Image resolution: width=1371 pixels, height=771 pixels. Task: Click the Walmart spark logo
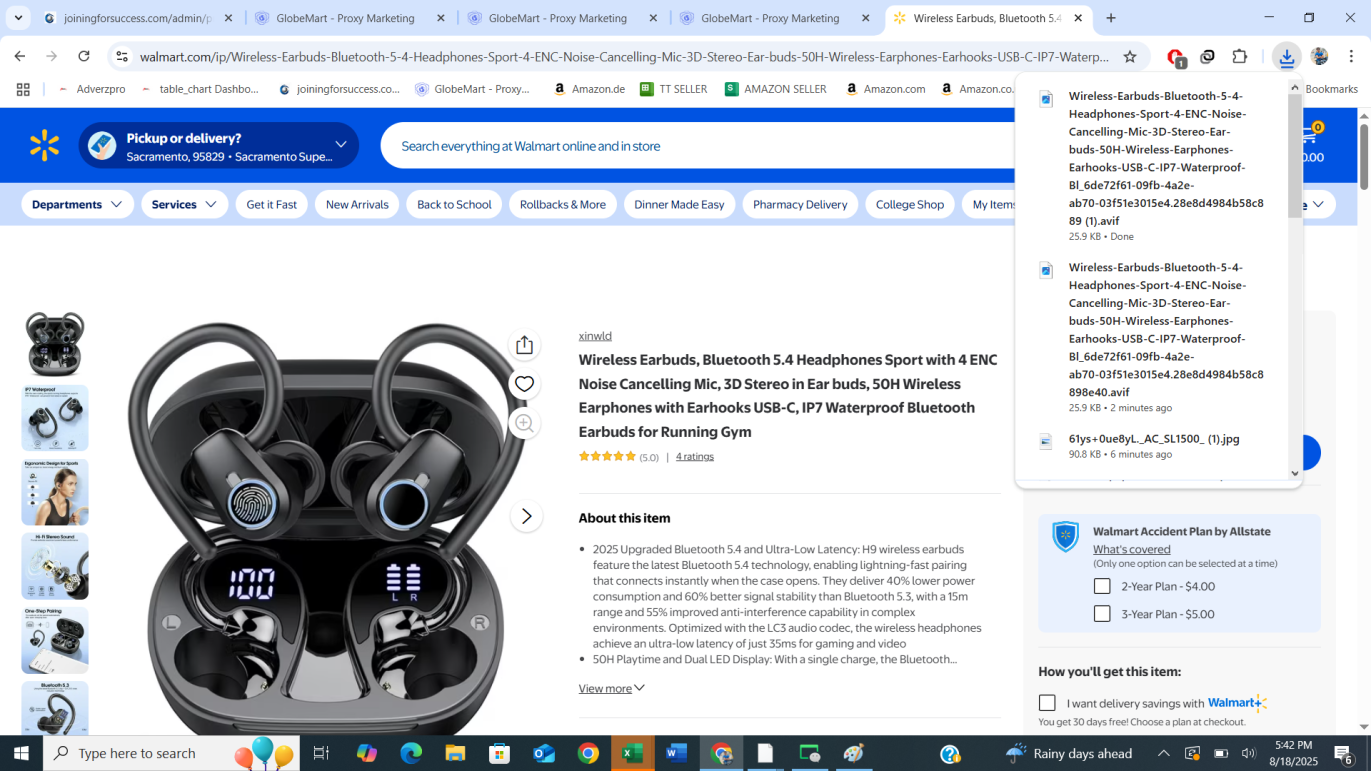[44, 146]
